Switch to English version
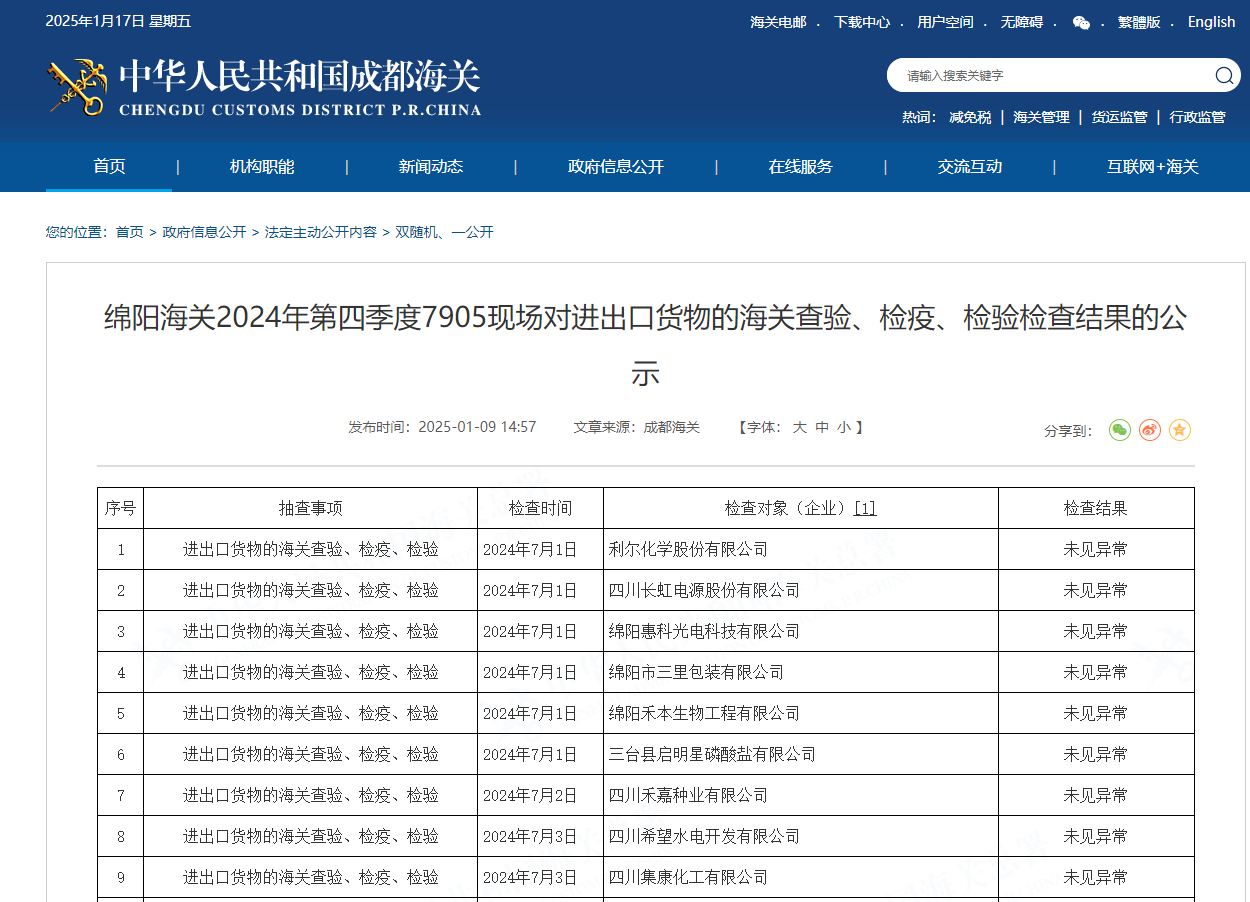 [1211, 22]
